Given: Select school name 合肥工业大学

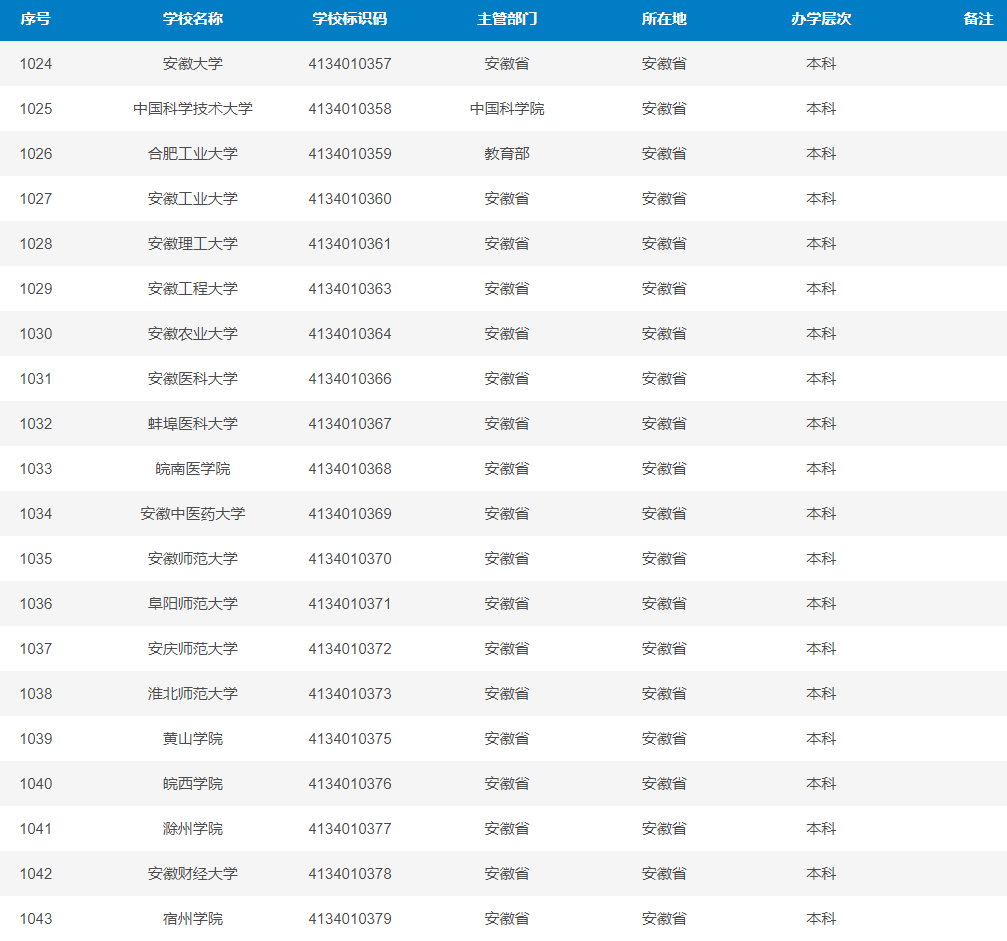Looking at the screenshot, I should coord(193,154).
